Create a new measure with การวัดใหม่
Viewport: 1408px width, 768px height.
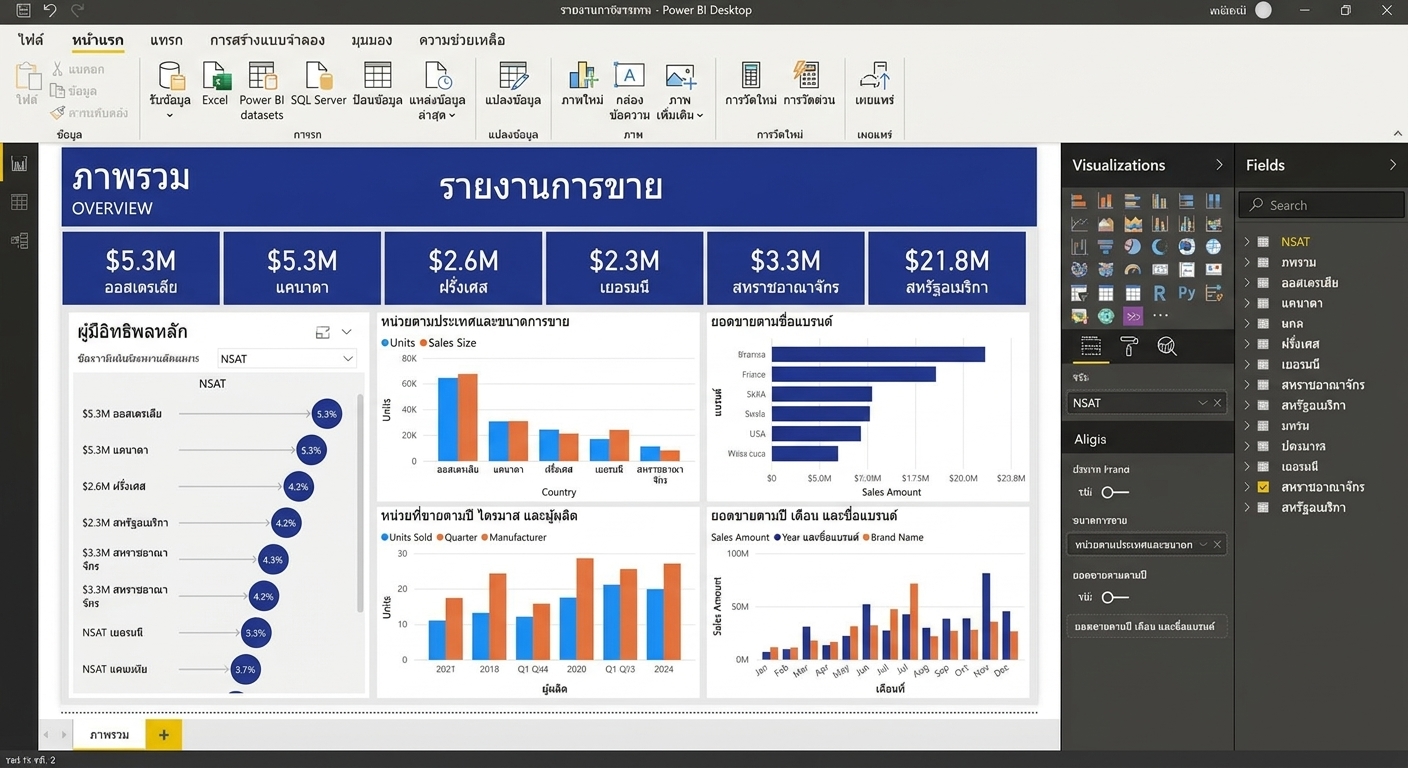click(751, 83)
